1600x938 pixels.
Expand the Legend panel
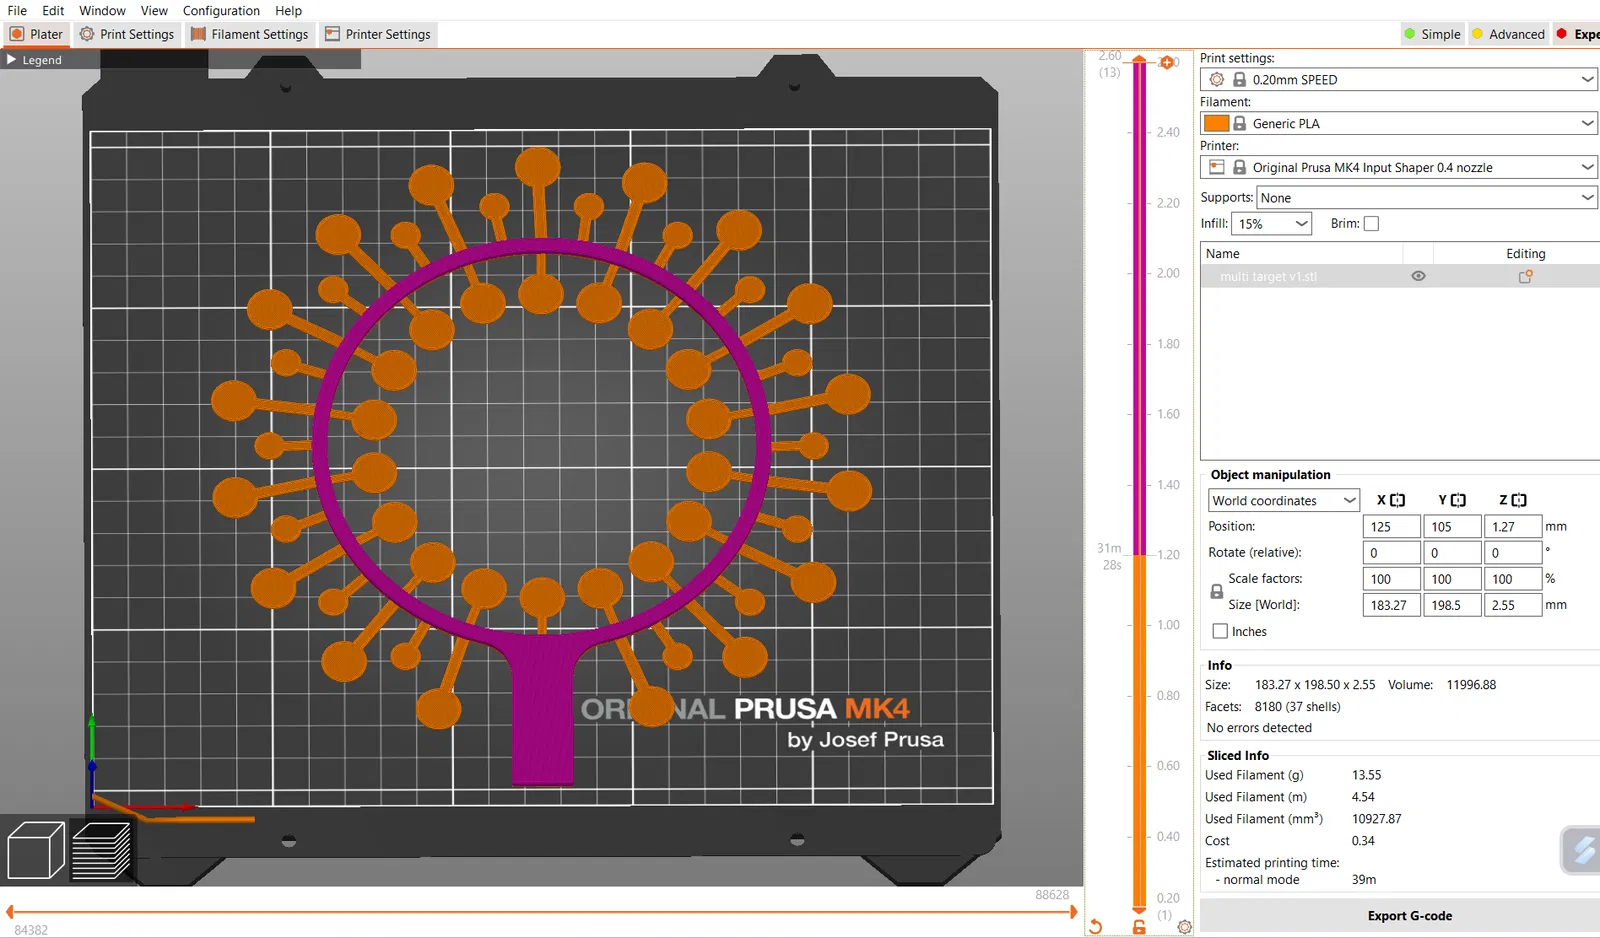[34, 60]
